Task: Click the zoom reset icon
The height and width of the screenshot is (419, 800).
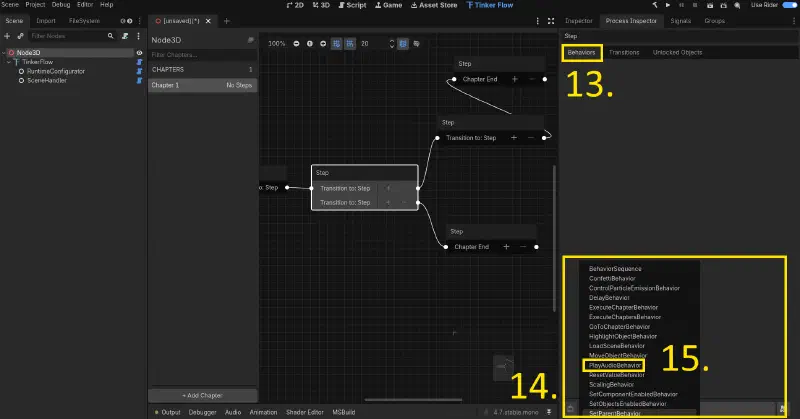Action: tap(310, 44)
